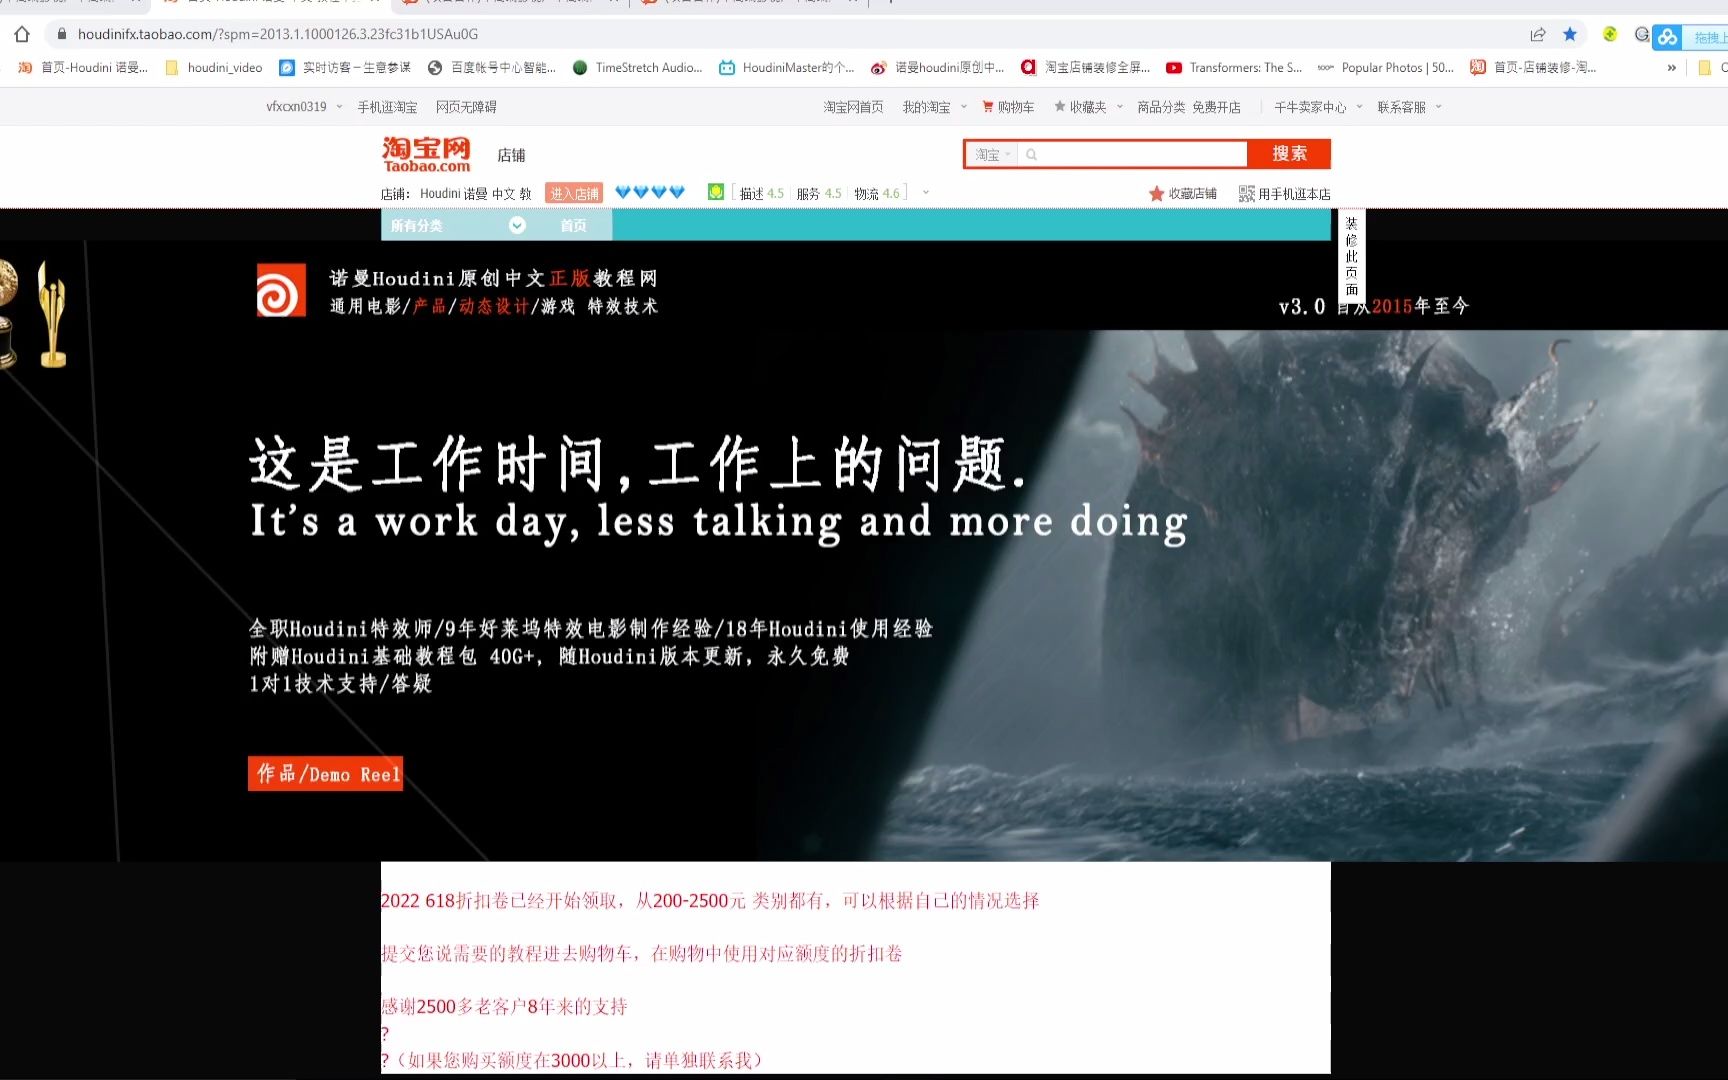Click the 描述 4.5 rating
The image size is (1728, 1080).
[x=762, y=194]
